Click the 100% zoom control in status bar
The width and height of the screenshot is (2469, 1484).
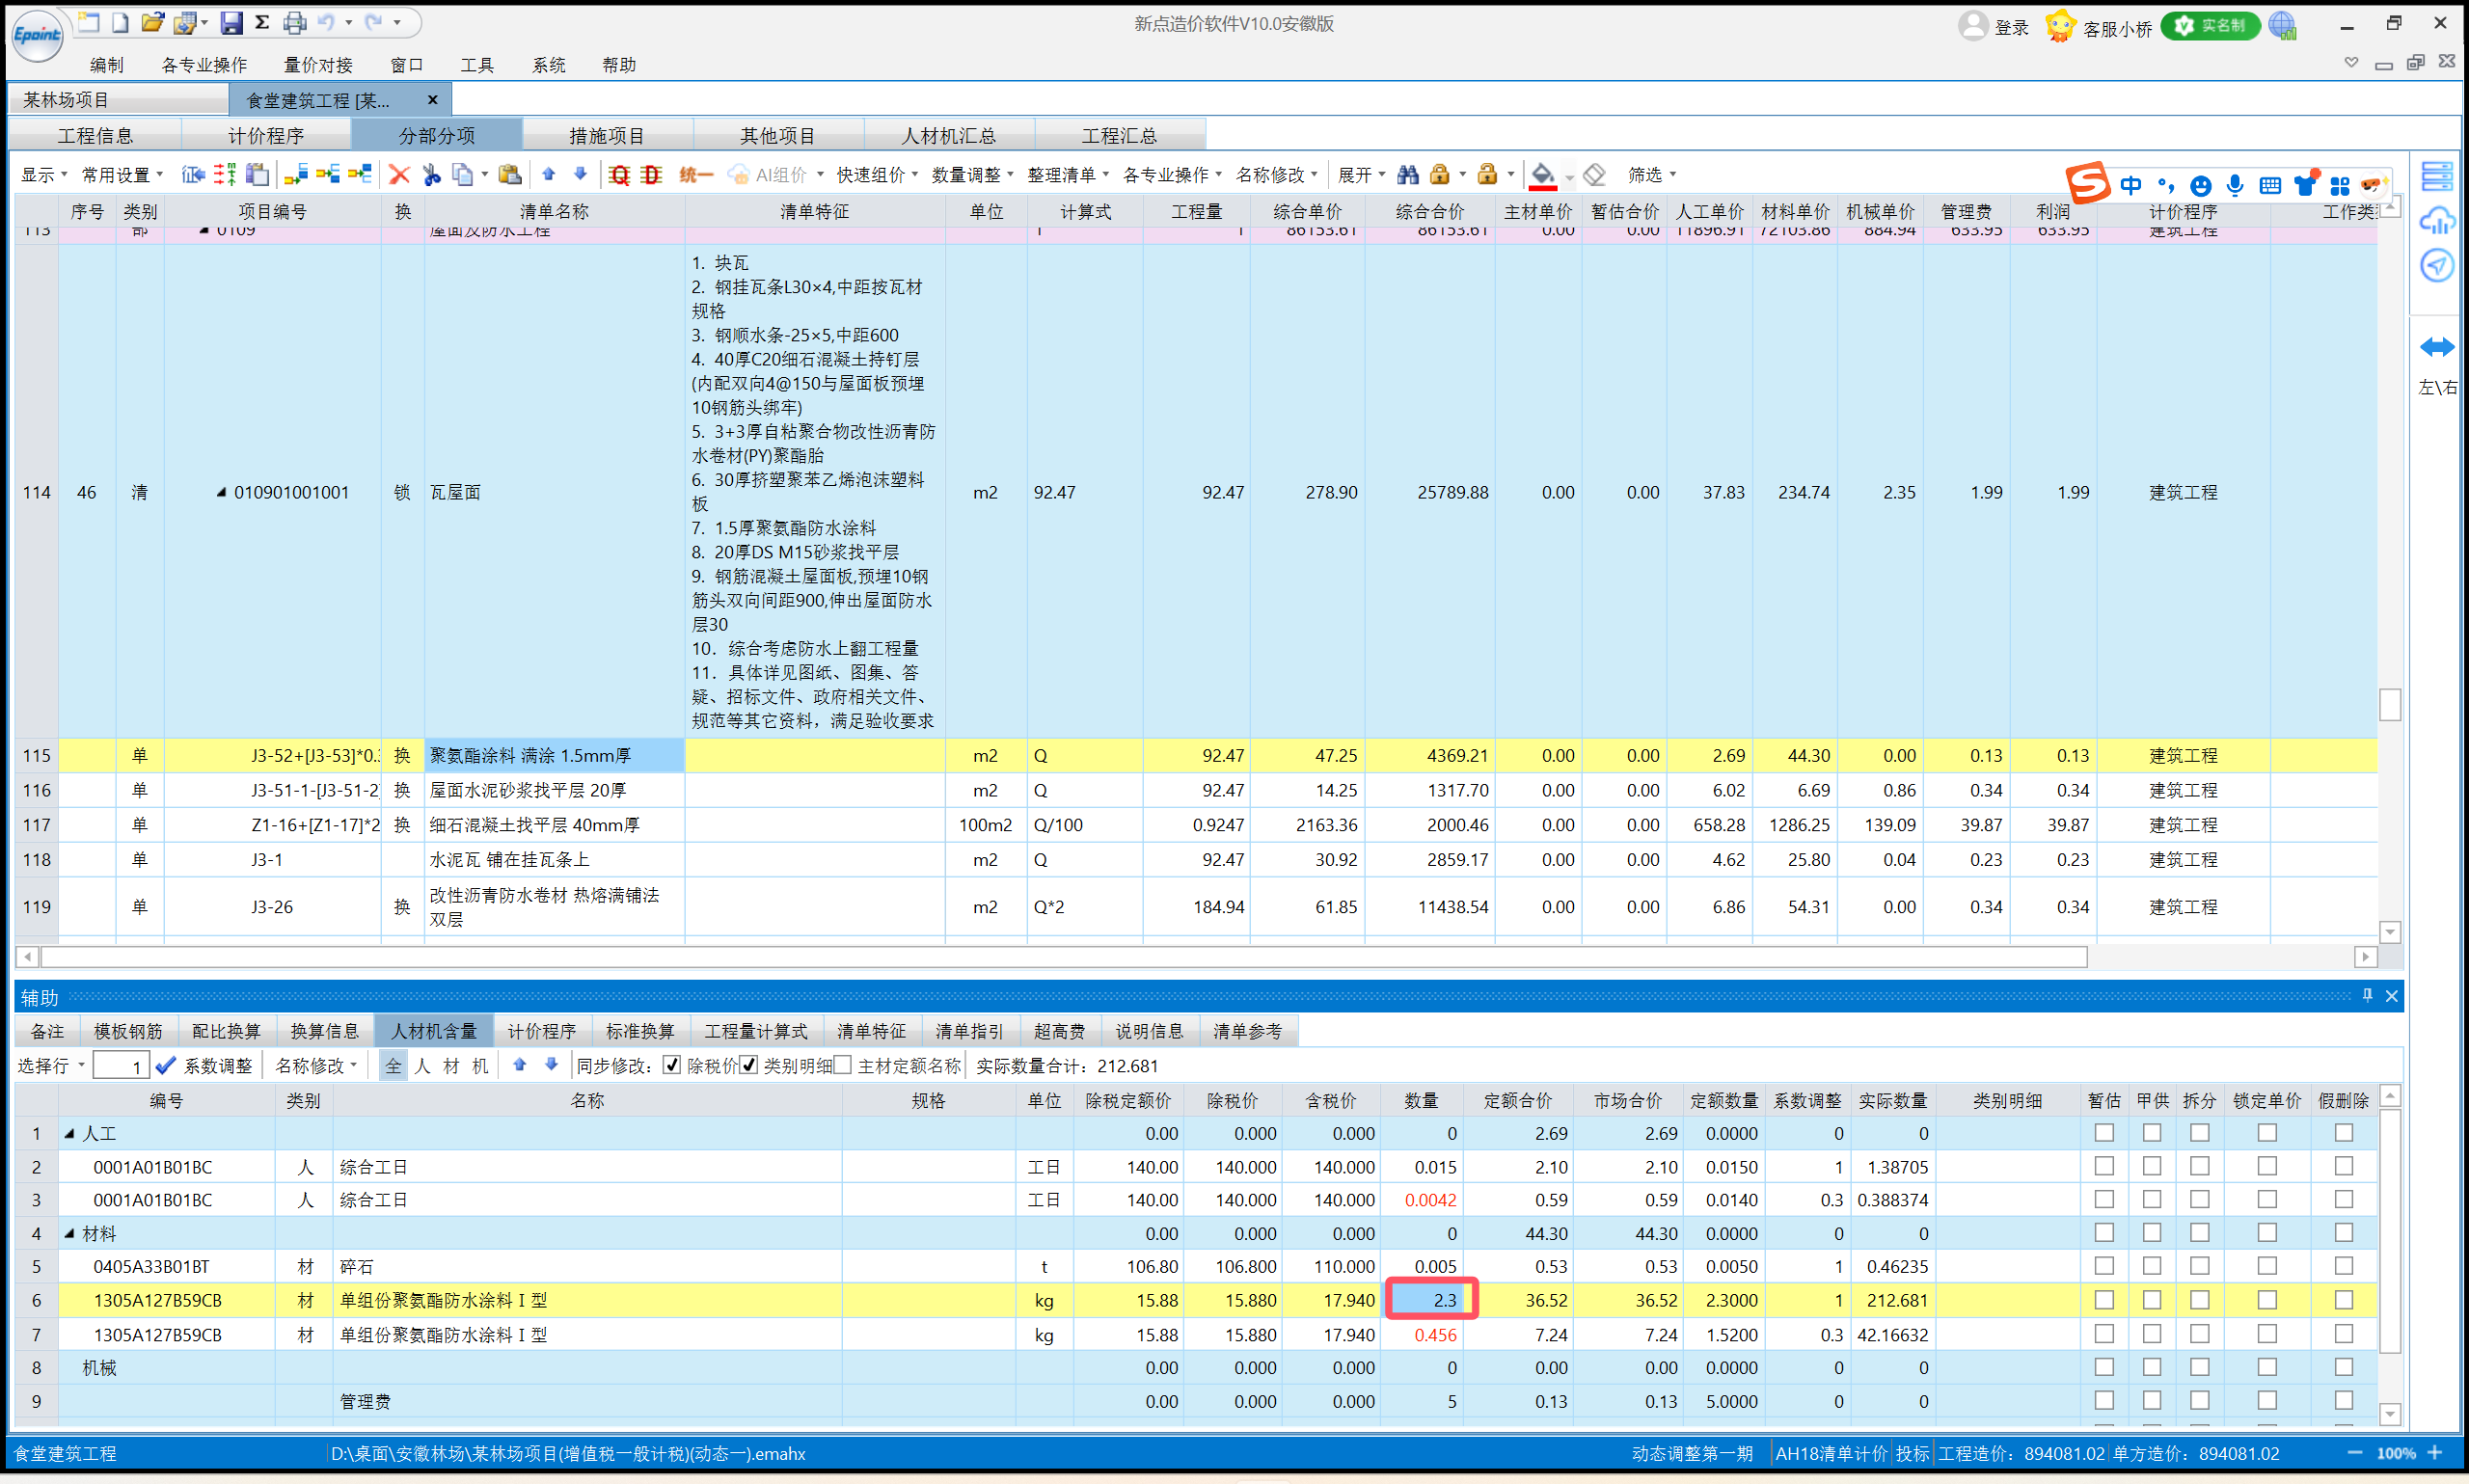pos(2396,1453)
